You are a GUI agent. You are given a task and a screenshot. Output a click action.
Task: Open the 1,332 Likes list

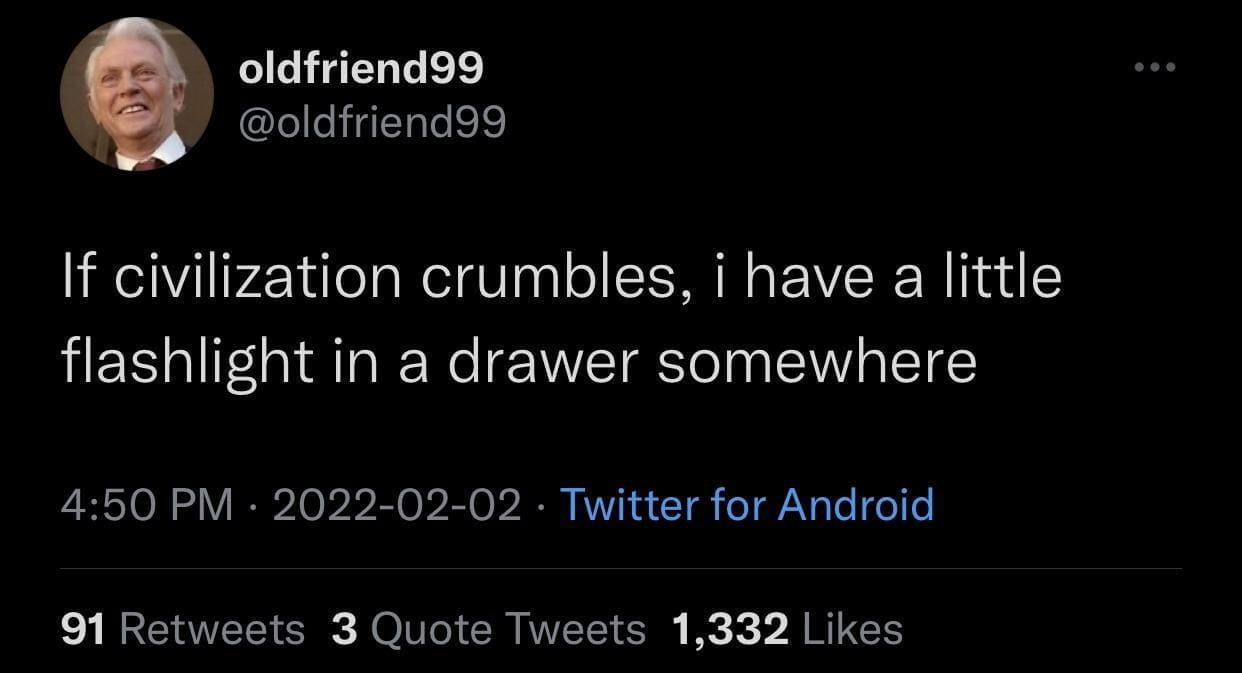coord(788,629)
